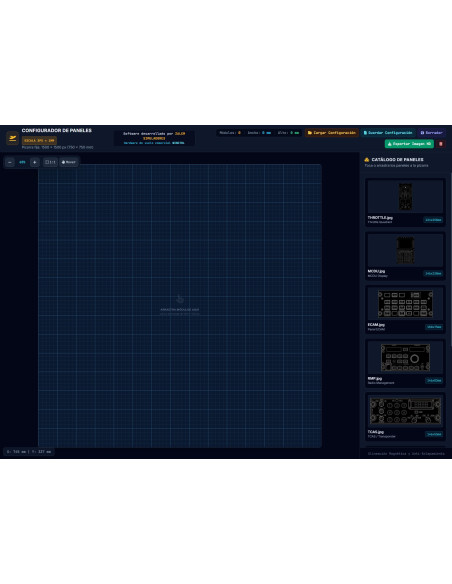Click Cargar Configuración button
452x584 pixels.
(332, 133)
